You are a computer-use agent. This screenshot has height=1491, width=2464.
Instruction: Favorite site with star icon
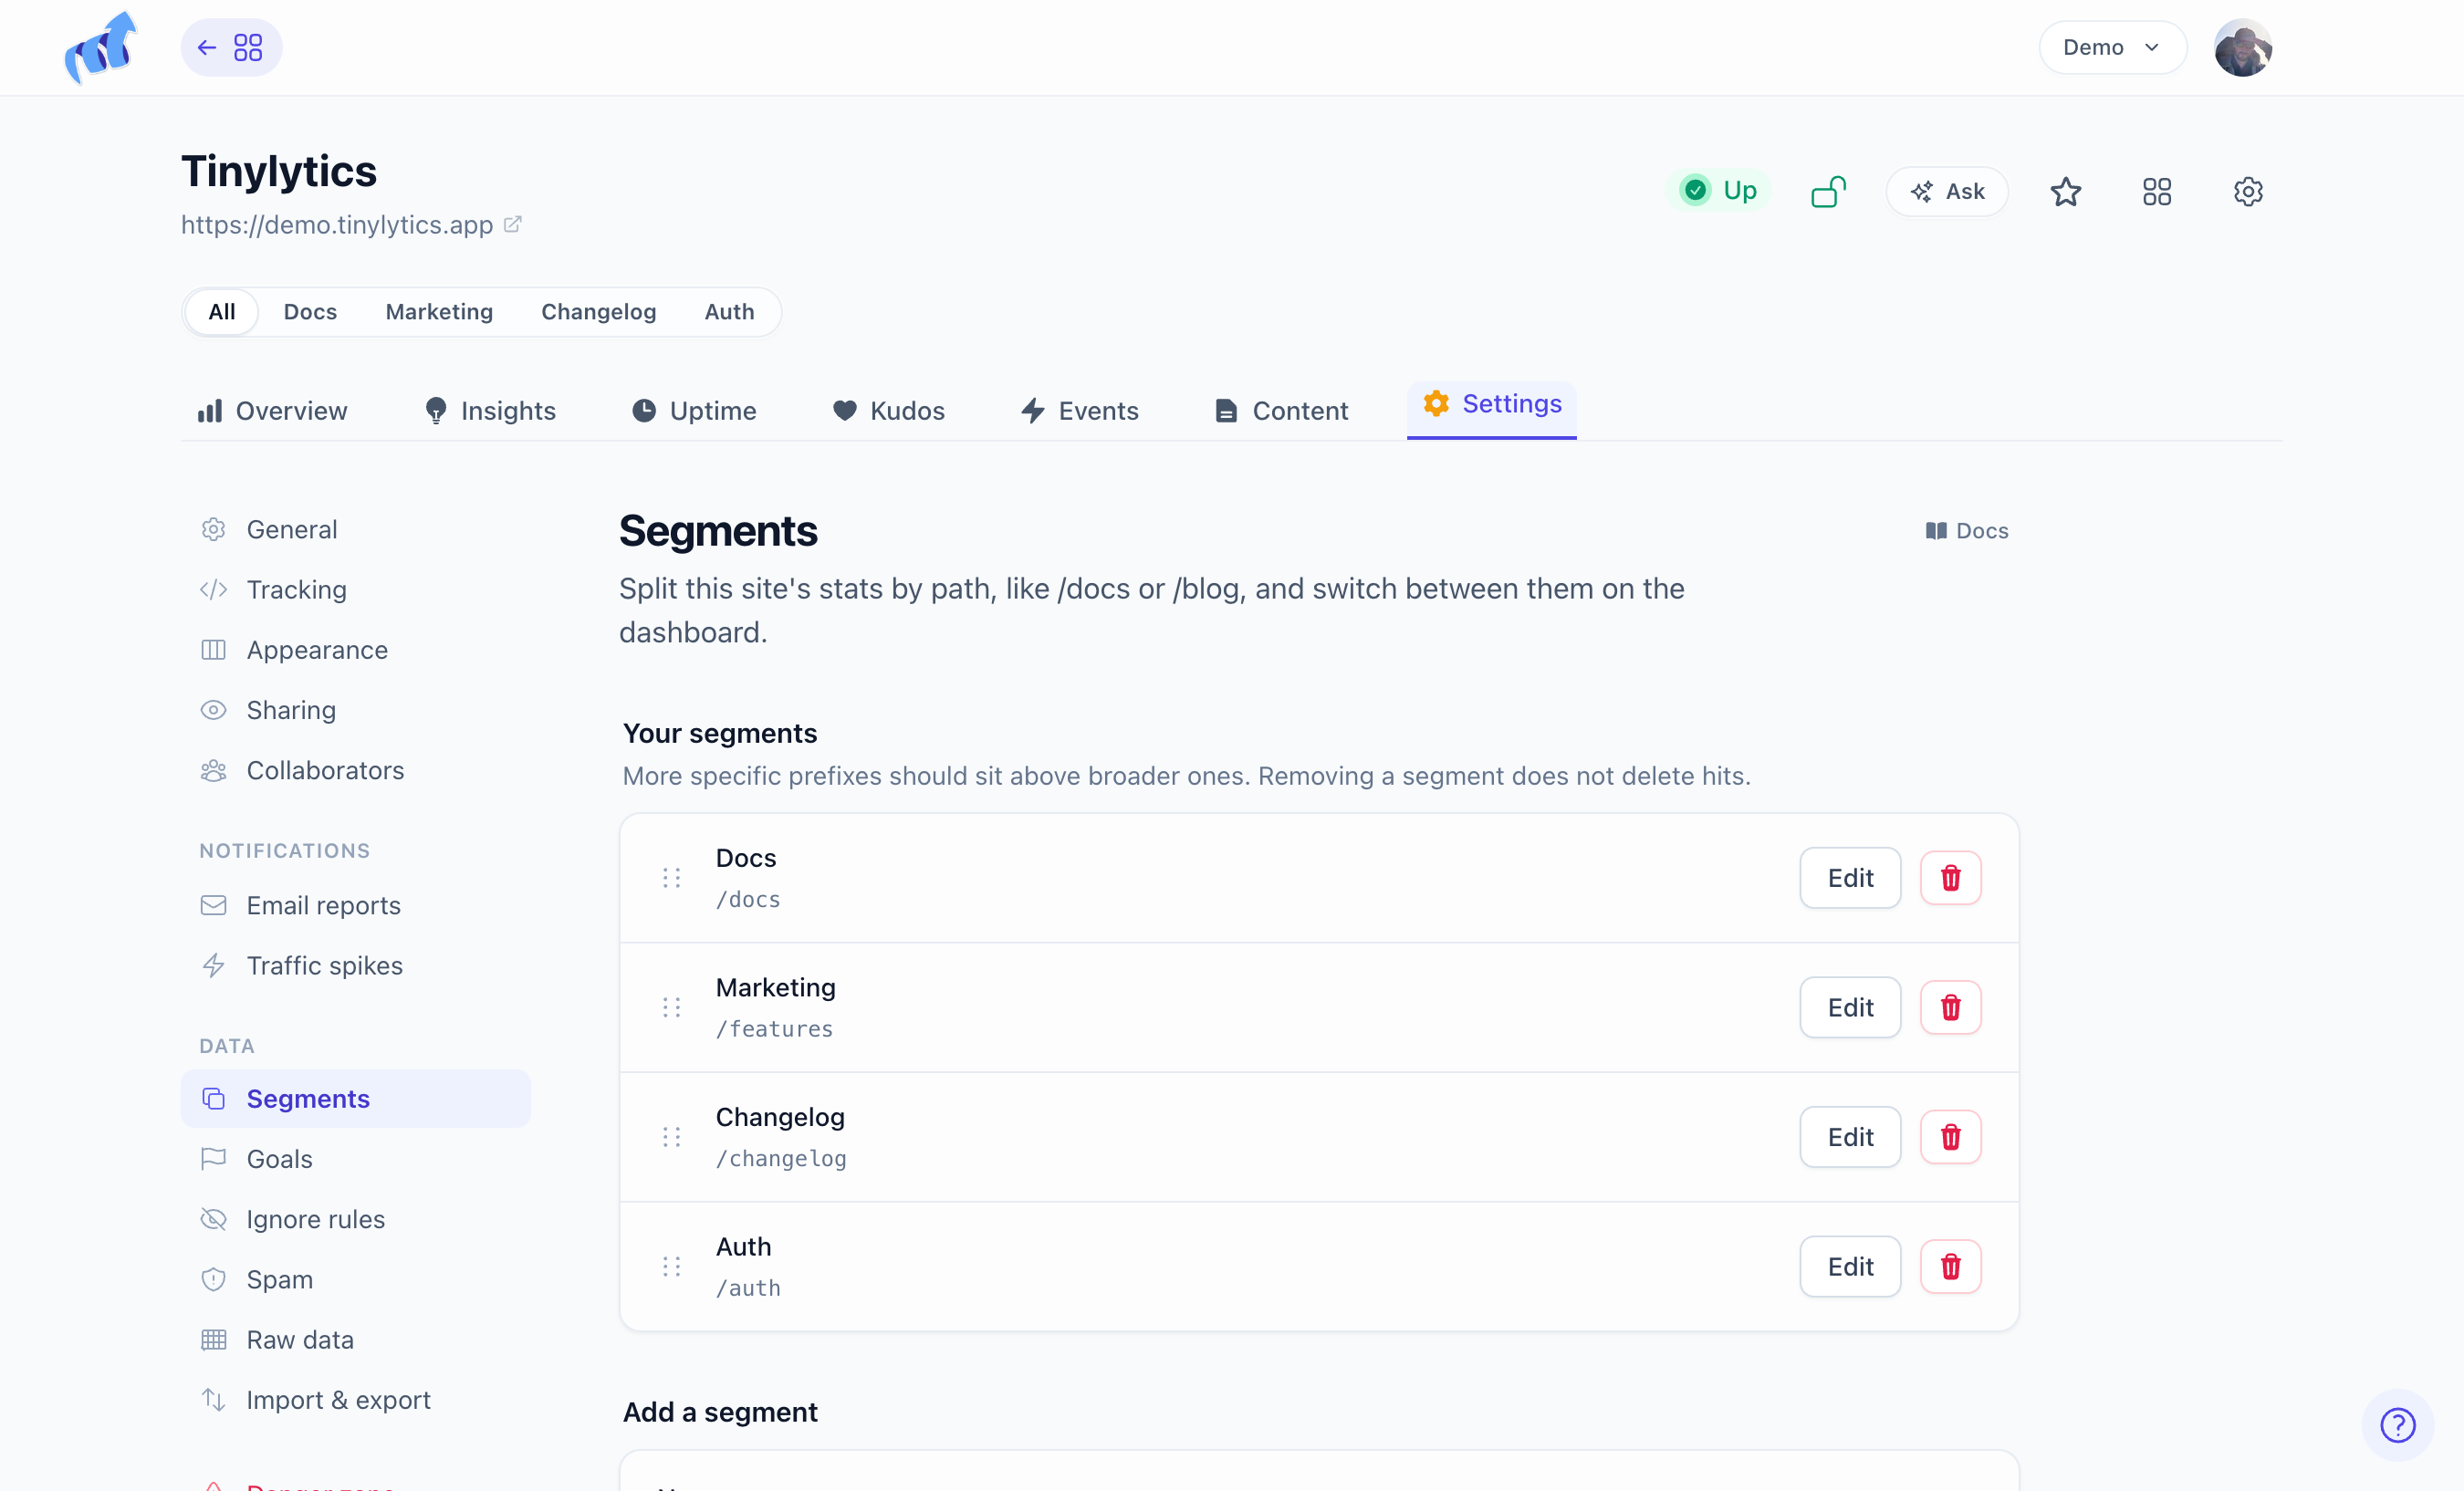(2065, 191)
